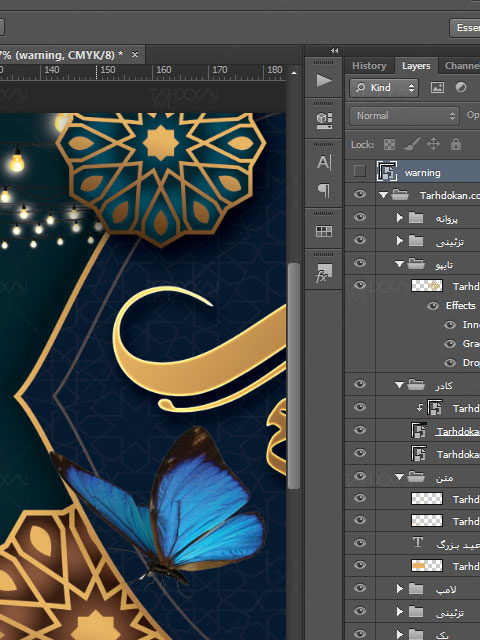The width and height of the screenshot is (480, 640).
Task: Switch to the History tab
Action: pyautogui.click(x=369, y=66)
